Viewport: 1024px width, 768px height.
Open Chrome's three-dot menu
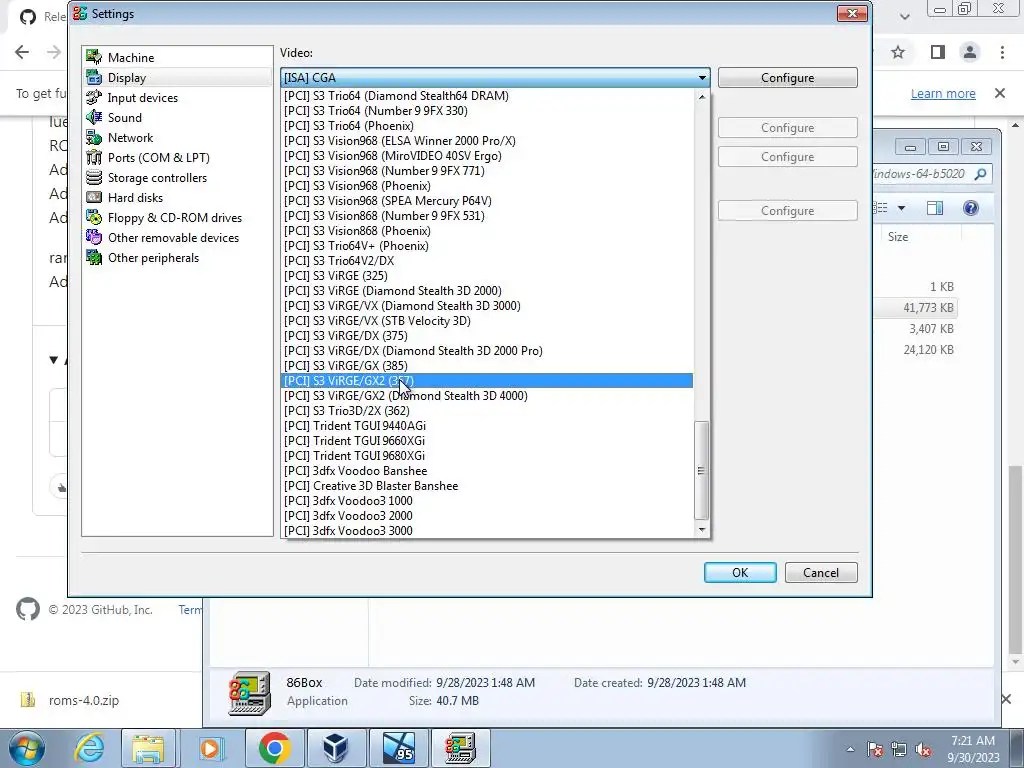coord(1002,52)
